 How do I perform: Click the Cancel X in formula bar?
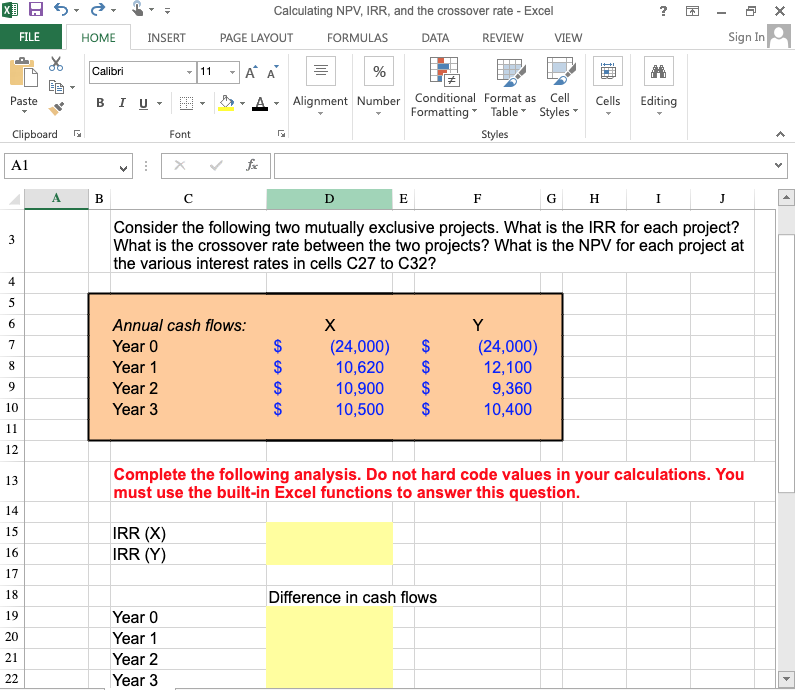[x=180, y=165]
